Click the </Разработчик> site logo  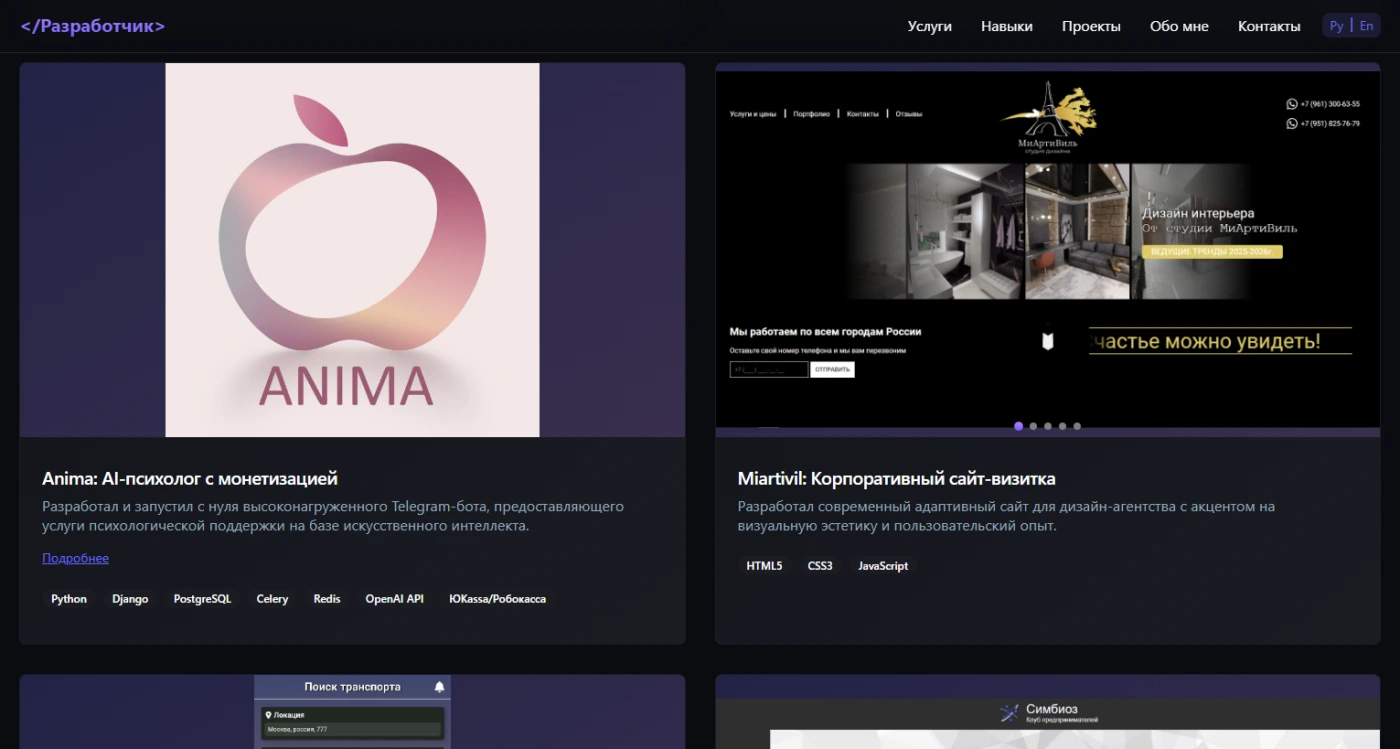point(93,26)
